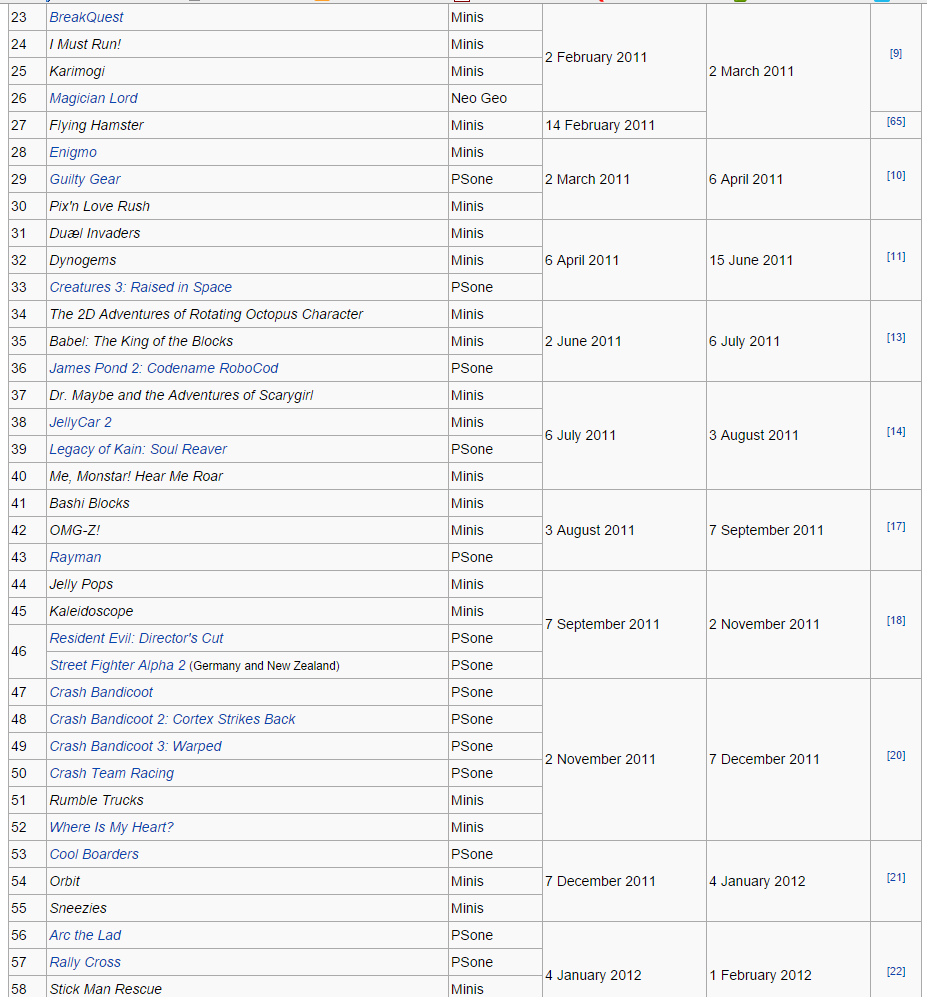Select the 14 February 2011 date cell
Screen dimensions: 927x999
coord(624,126)
